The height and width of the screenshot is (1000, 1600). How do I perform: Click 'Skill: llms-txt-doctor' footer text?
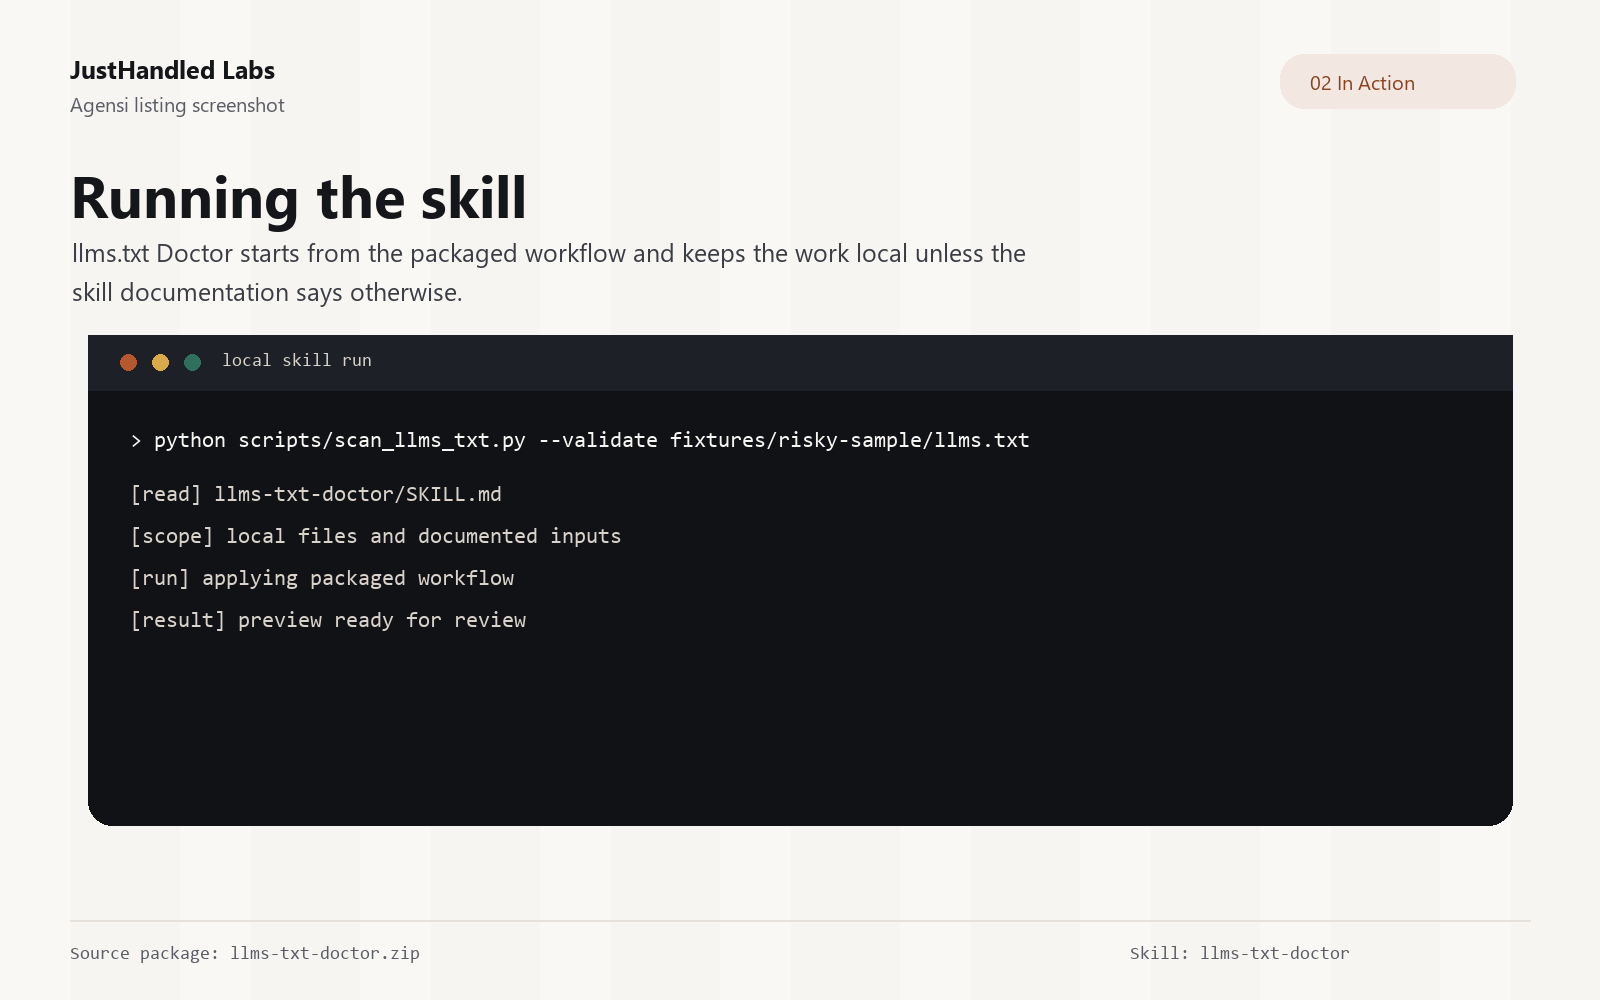tap(1240, 953)
